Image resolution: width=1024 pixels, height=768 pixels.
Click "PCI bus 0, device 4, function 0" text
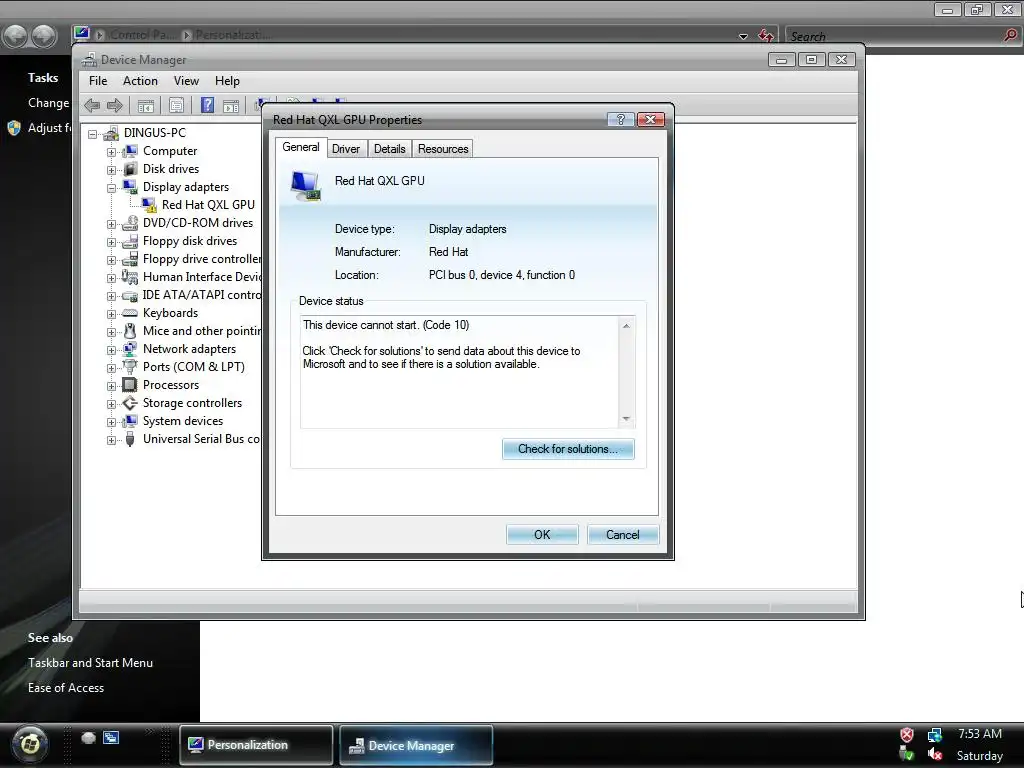point(502,275)
